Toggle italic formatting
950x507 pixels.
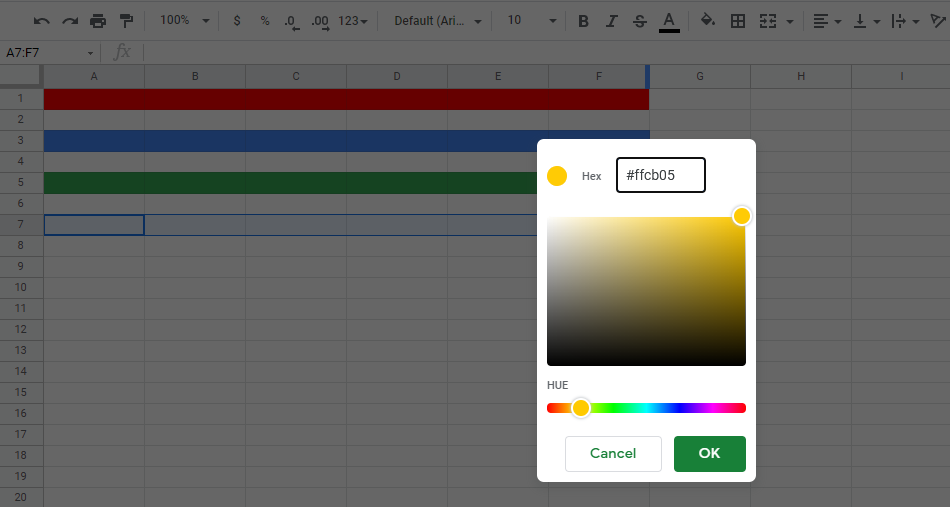tap(611, 21)
